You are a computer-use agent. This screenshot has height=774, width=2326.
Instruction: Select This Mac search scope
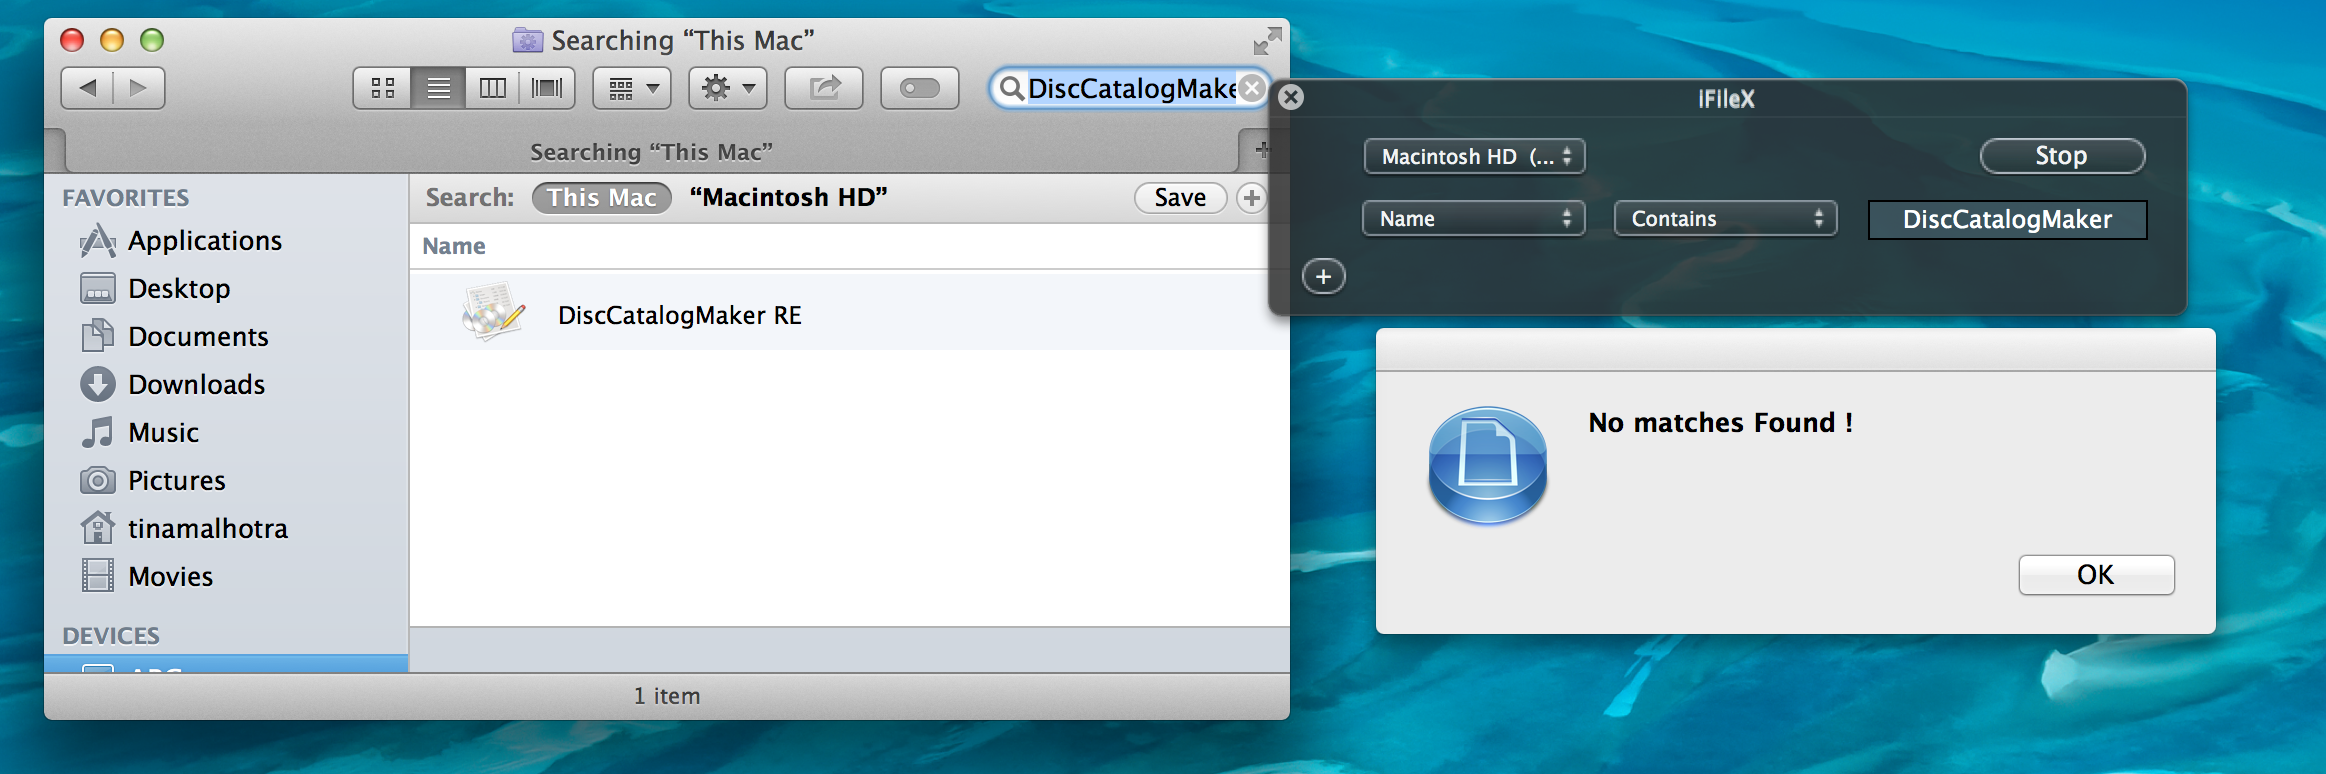(x=601, y=198)
